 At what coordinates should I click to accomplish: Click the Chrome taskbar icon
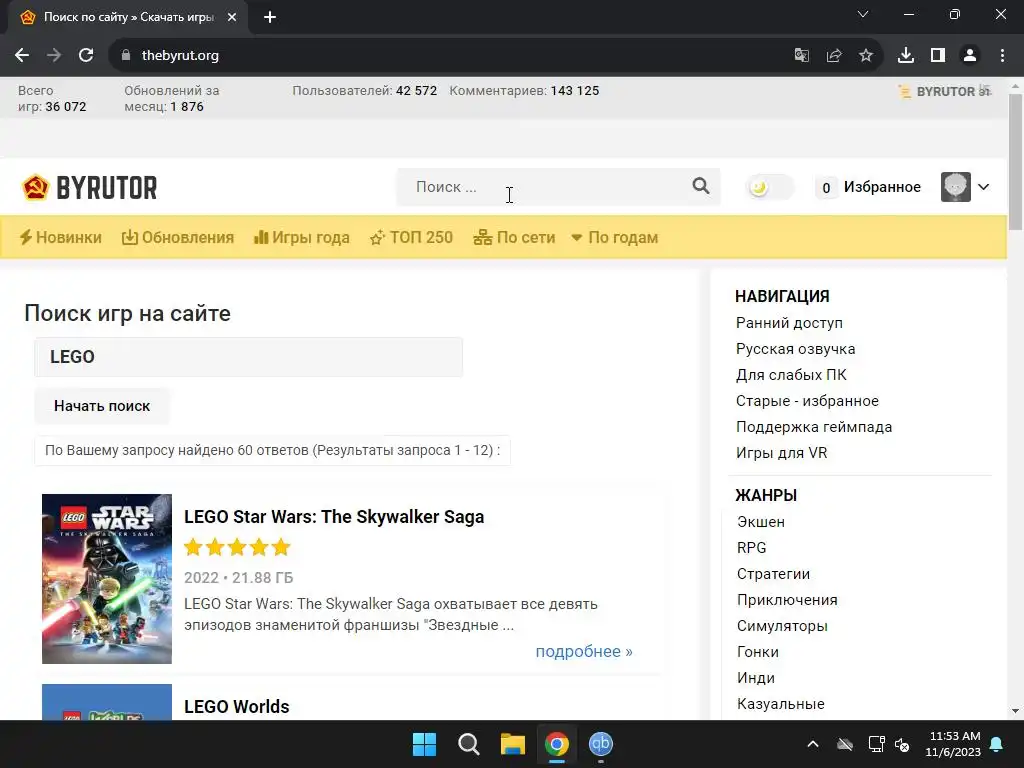(x=556, y=744)
